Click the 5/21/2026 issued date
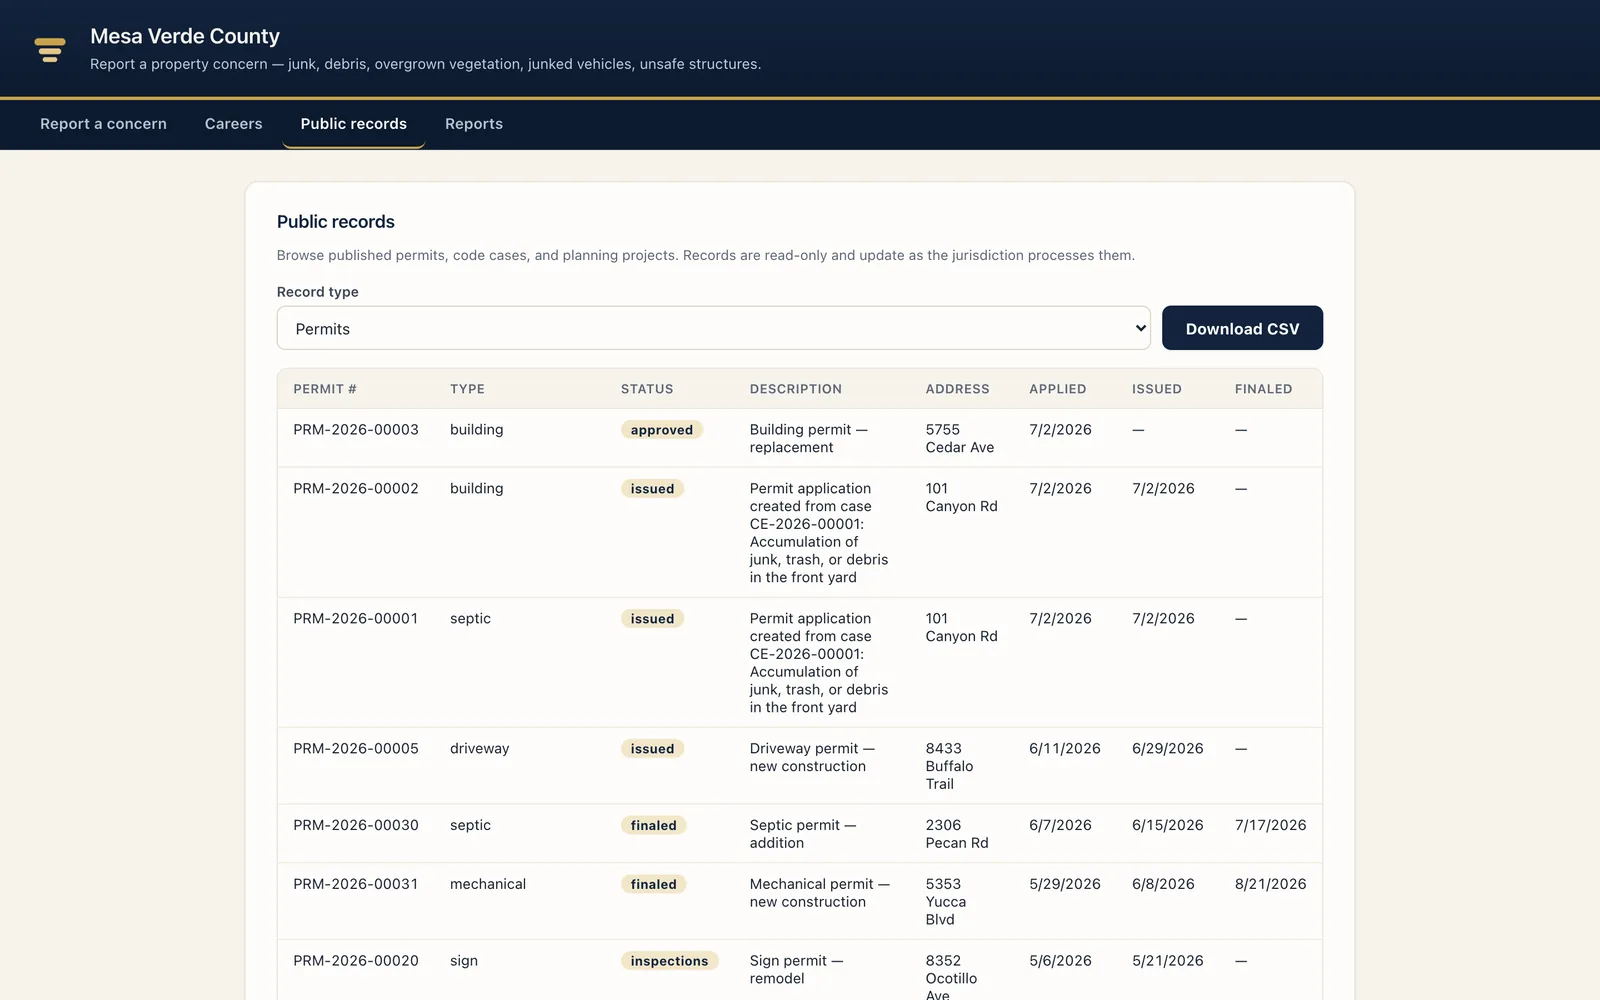1600x1000 pixels. click(x=1168, y=961)
